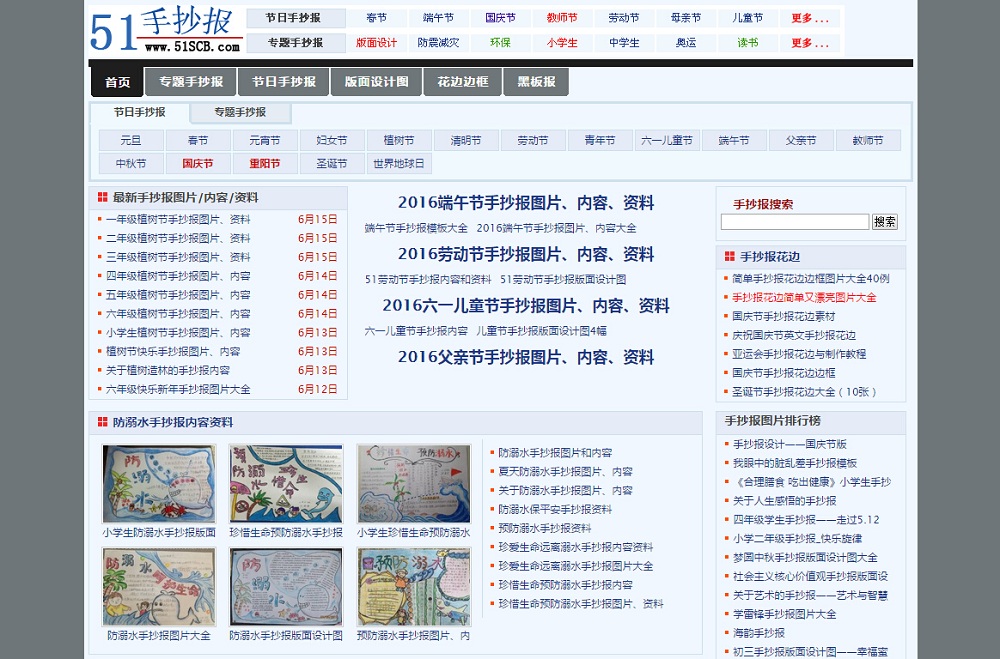
Task: Click the 植树节 holiday button
Action: coord(399,140)
